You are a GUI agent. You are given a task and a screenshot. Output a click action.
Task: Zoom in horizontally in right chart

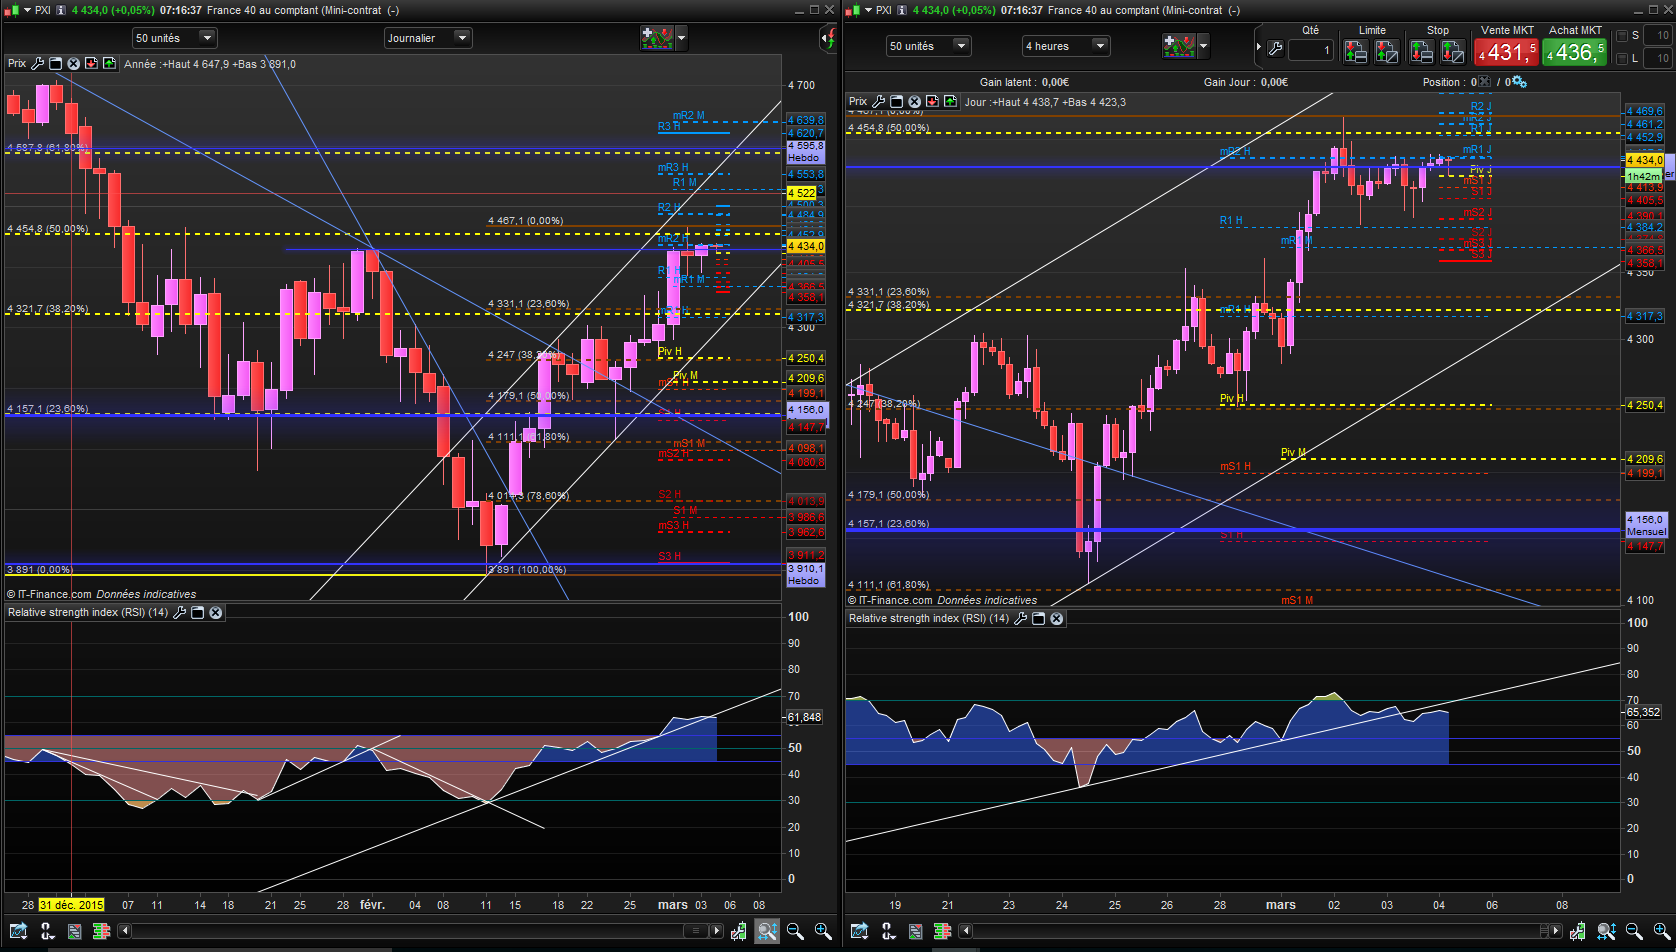(x=1662, y=931)
